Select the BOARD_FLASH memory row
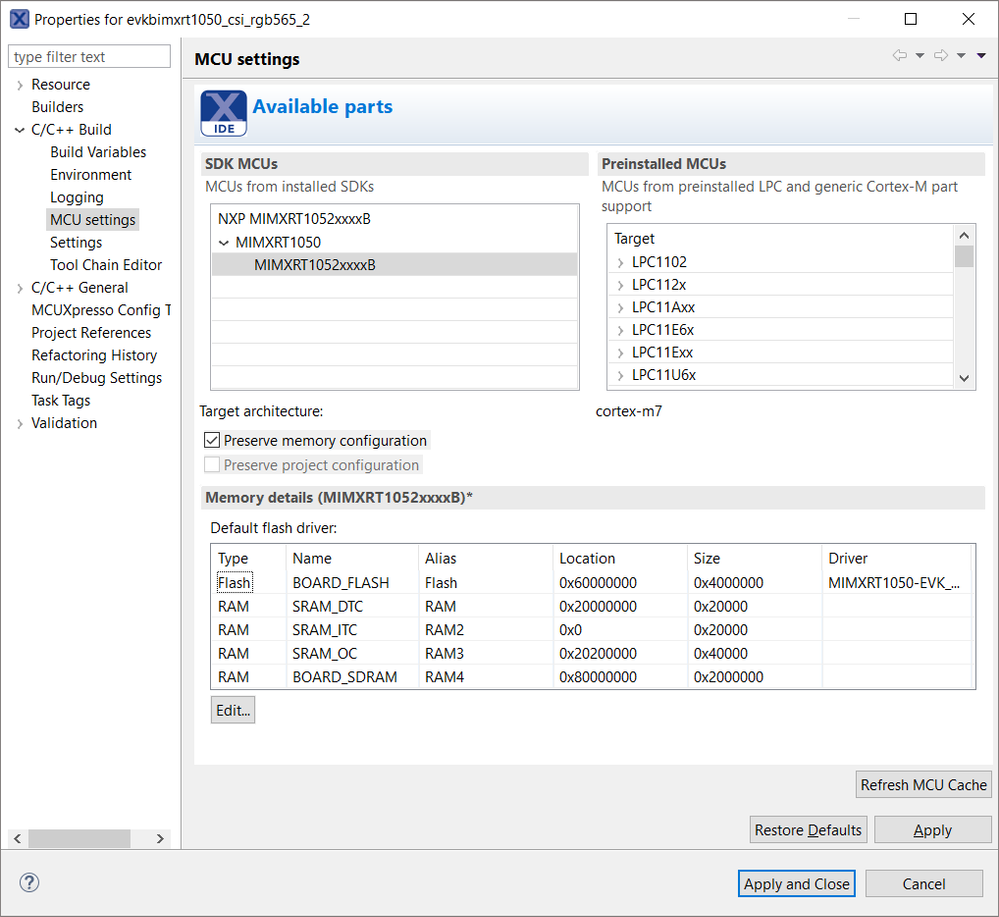Image resolution: width=999 pixels, height=917 pixels. click(592, 583)
